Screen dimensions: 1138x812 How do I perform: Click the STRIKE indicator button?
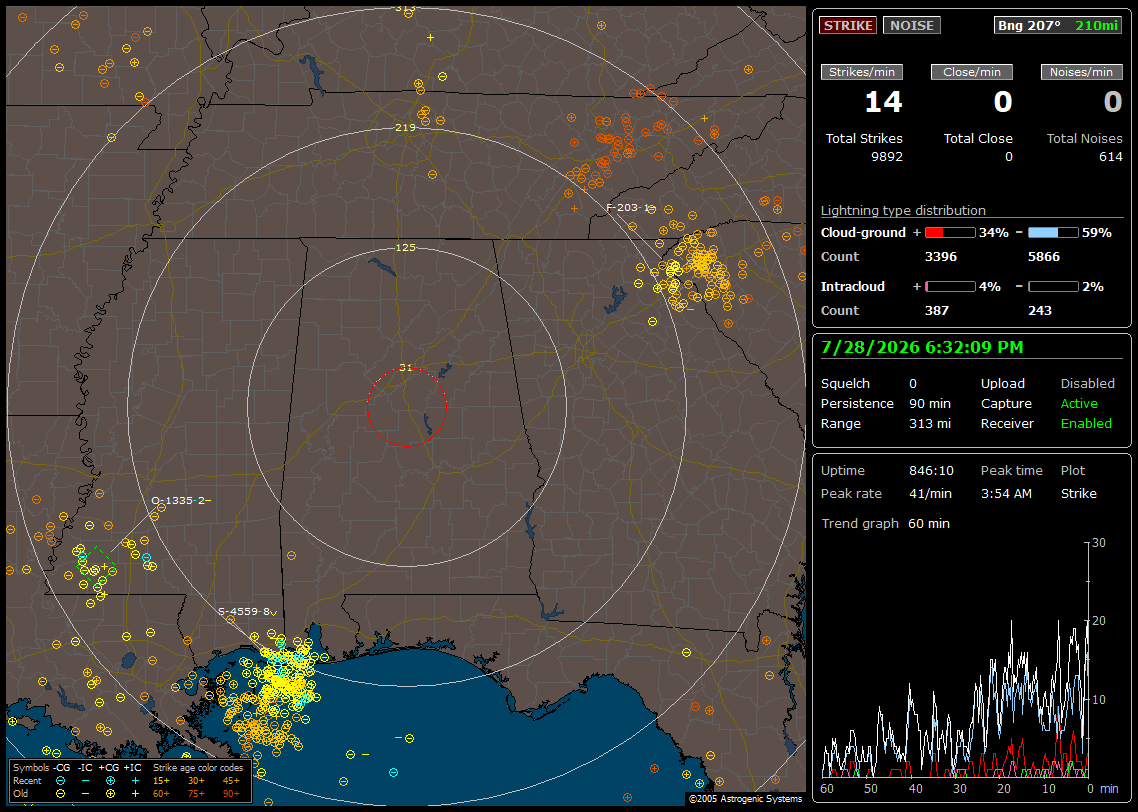pos(848,25)
